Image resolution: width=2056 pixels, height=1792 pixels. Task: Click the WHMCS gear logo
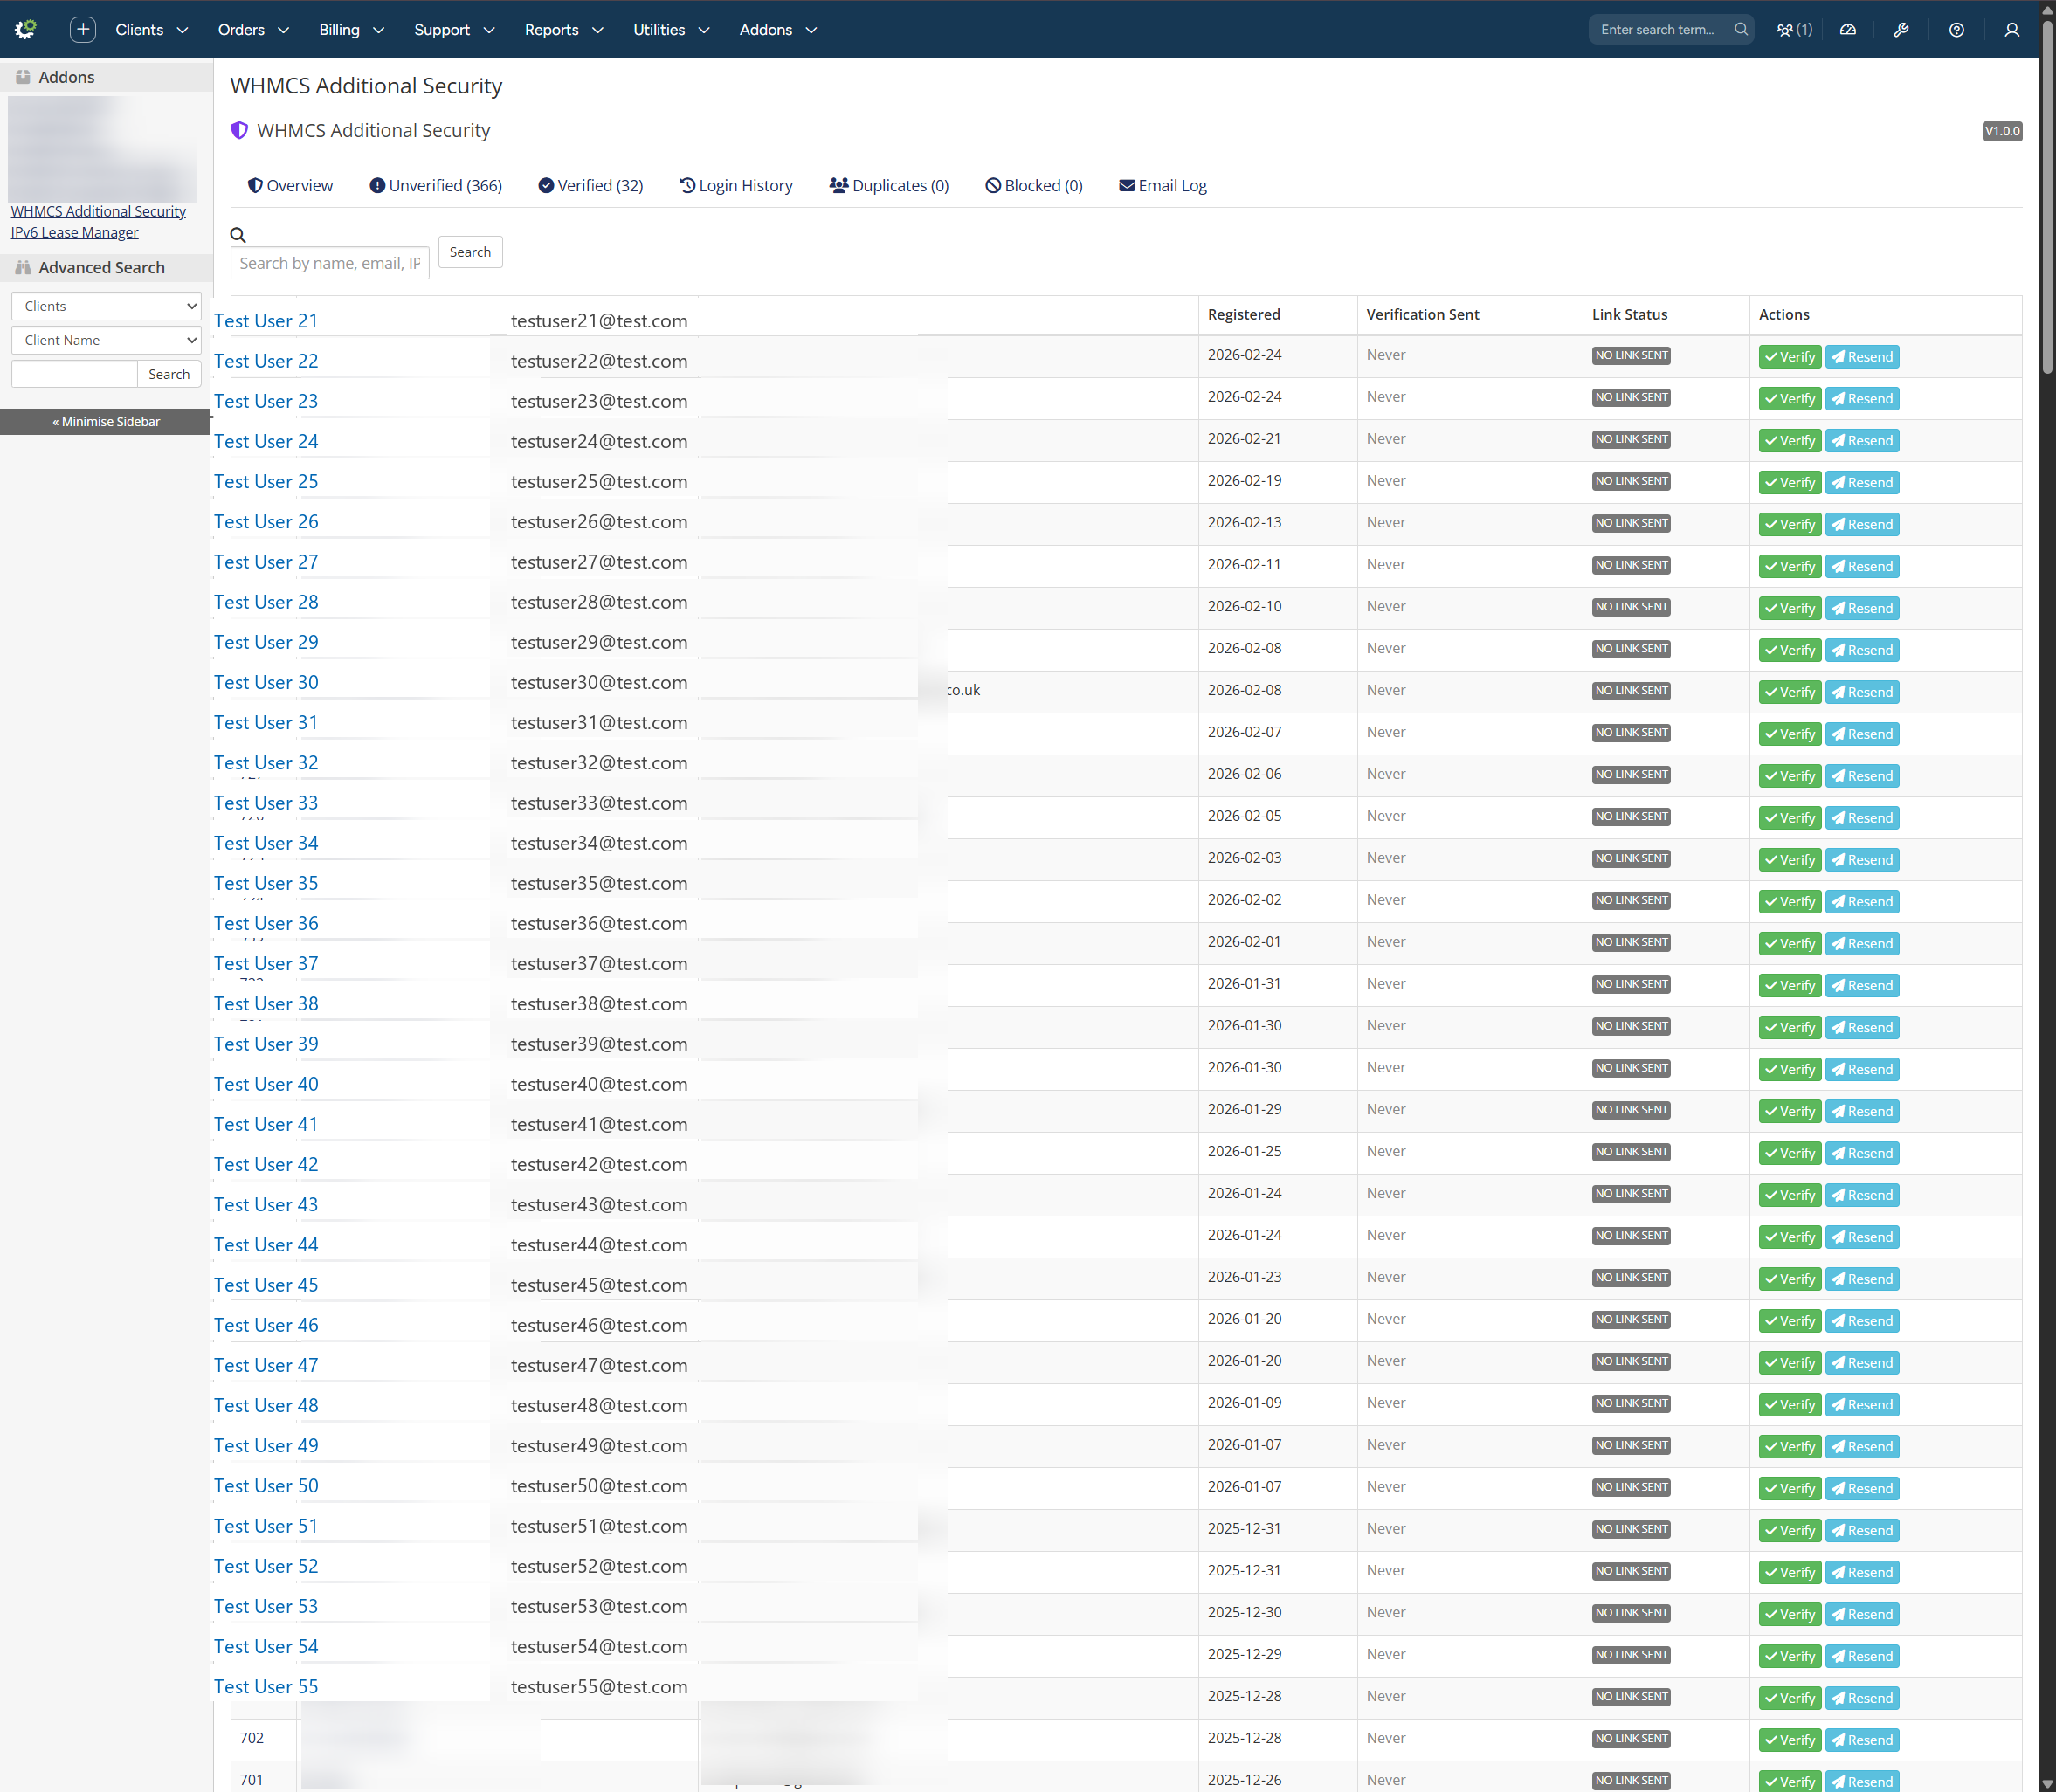[x=25, y=29]
